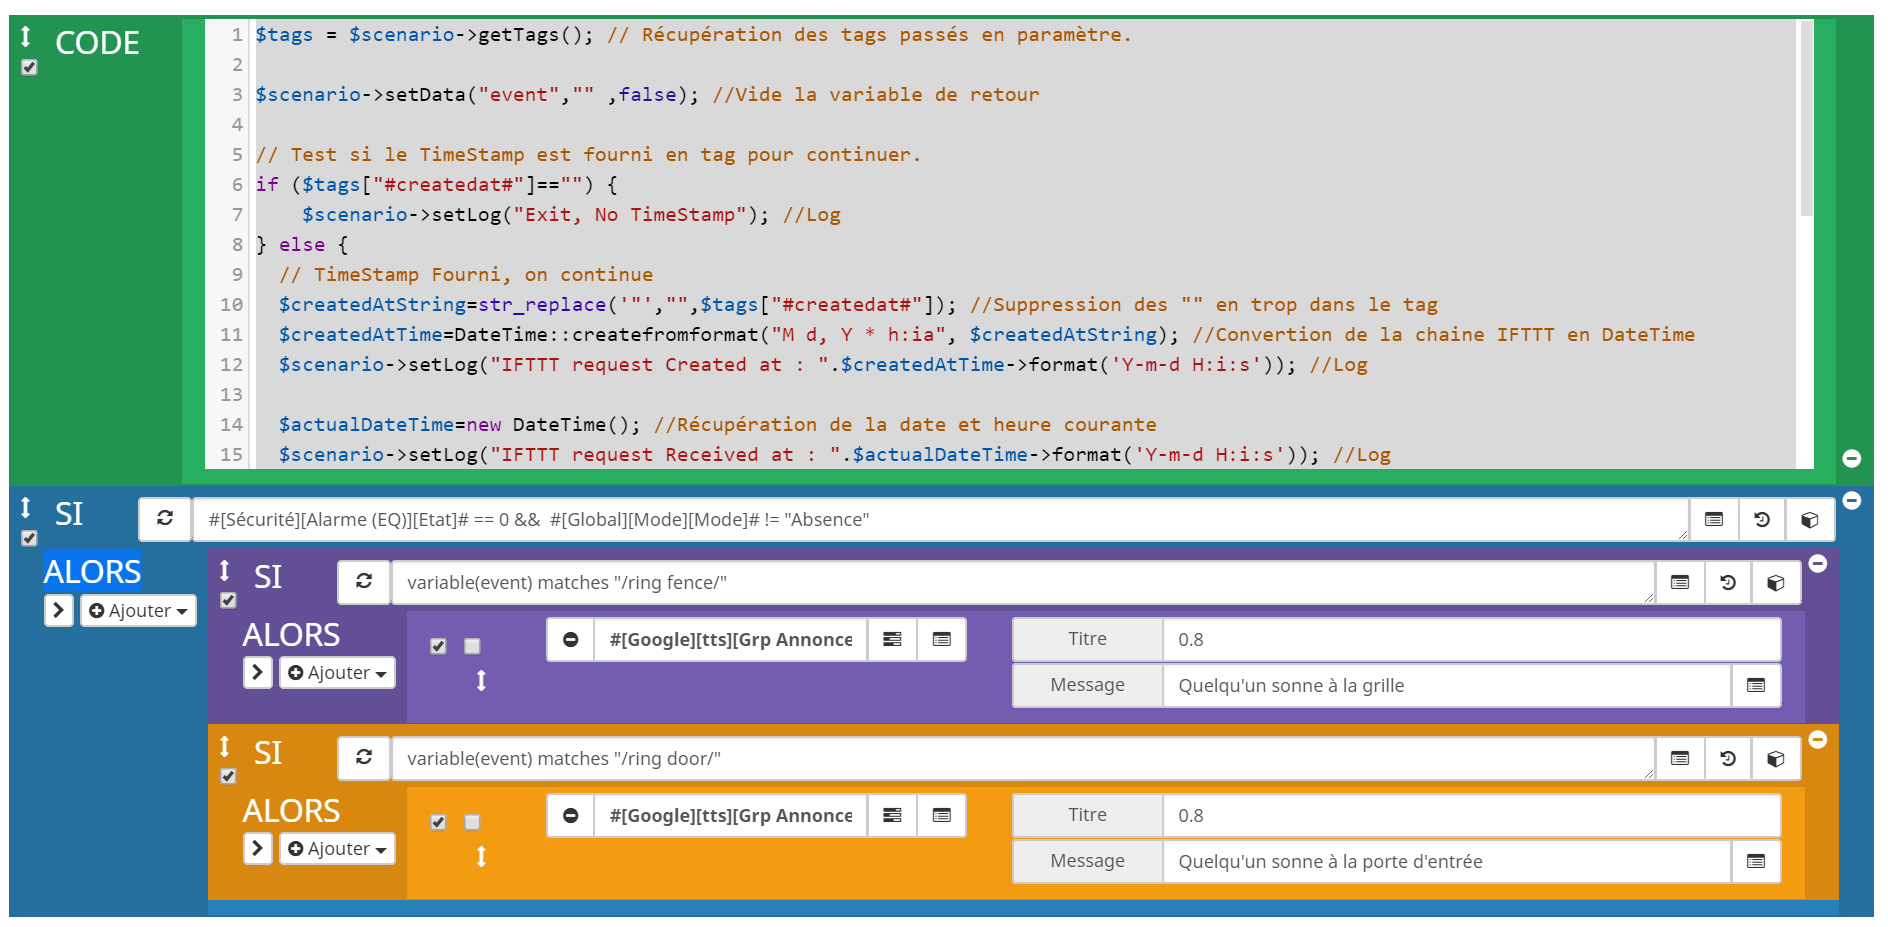Open command picker beside porte d'entrée message
Screen dimensions: 1888x927
point(1756,862)
